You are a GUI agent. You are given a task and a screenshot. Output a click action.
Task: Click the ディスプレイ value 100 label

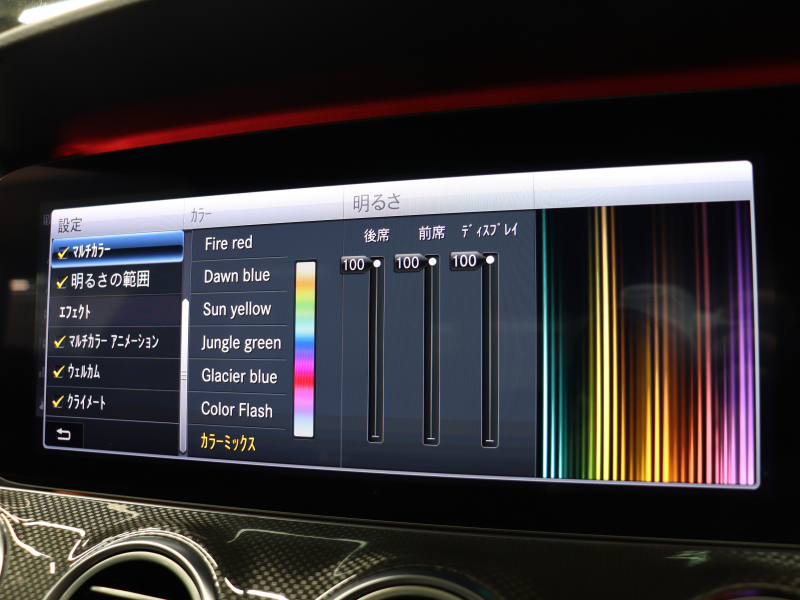465,261
